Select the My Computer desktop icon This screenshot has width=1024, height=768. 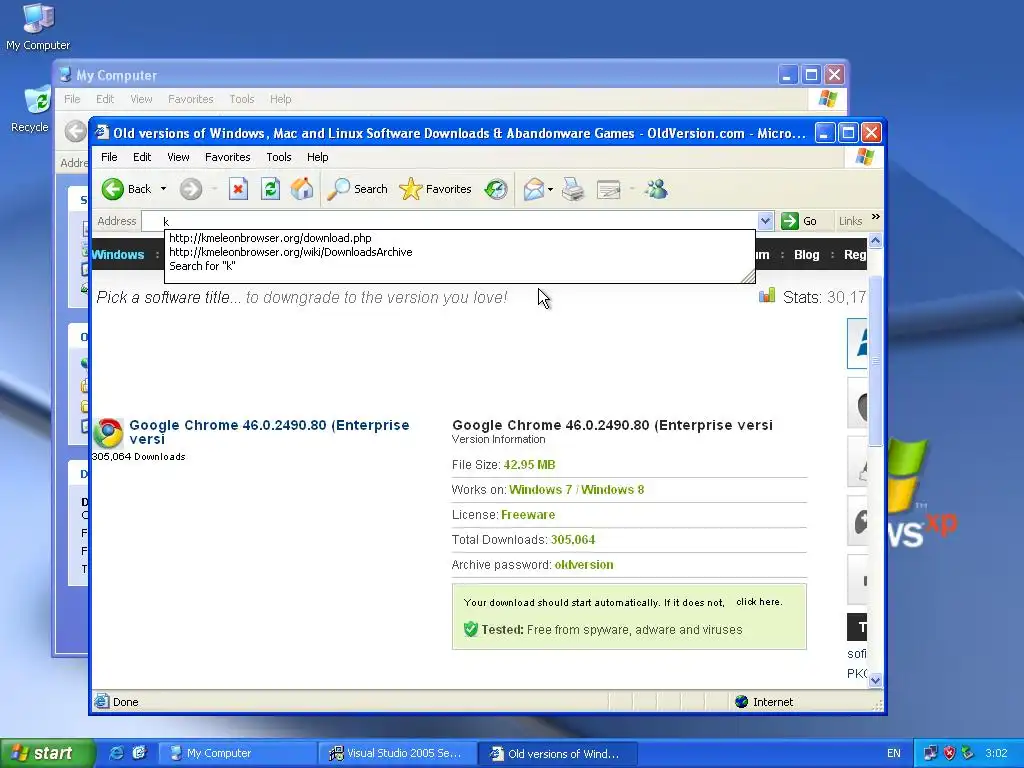click(38, 26)
